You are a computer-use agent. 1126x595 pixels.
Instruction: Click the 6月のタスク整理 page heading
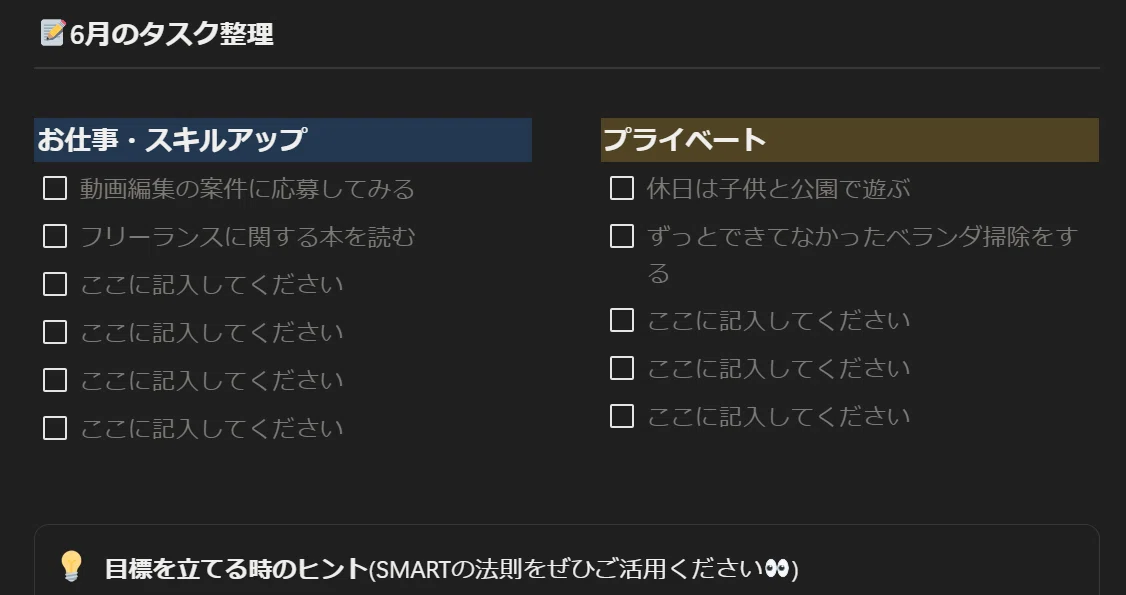point(172,34)
